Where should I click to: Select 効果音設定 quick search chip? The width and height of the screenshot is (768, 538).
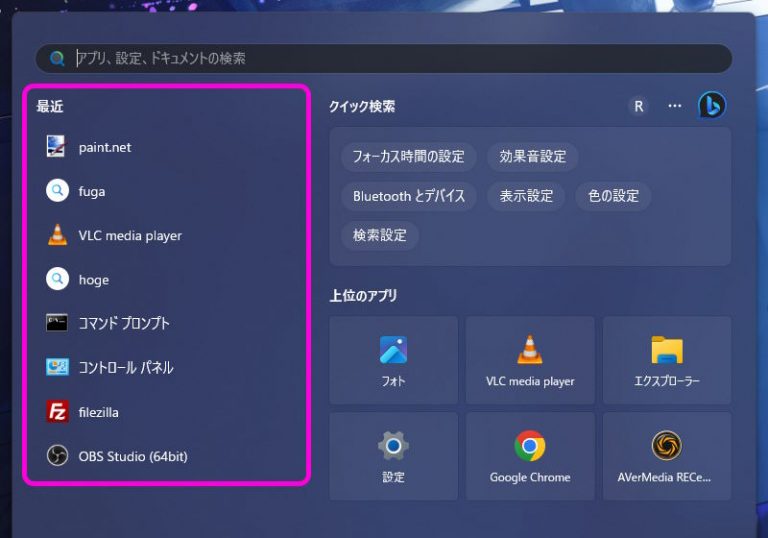coord(533,157)
